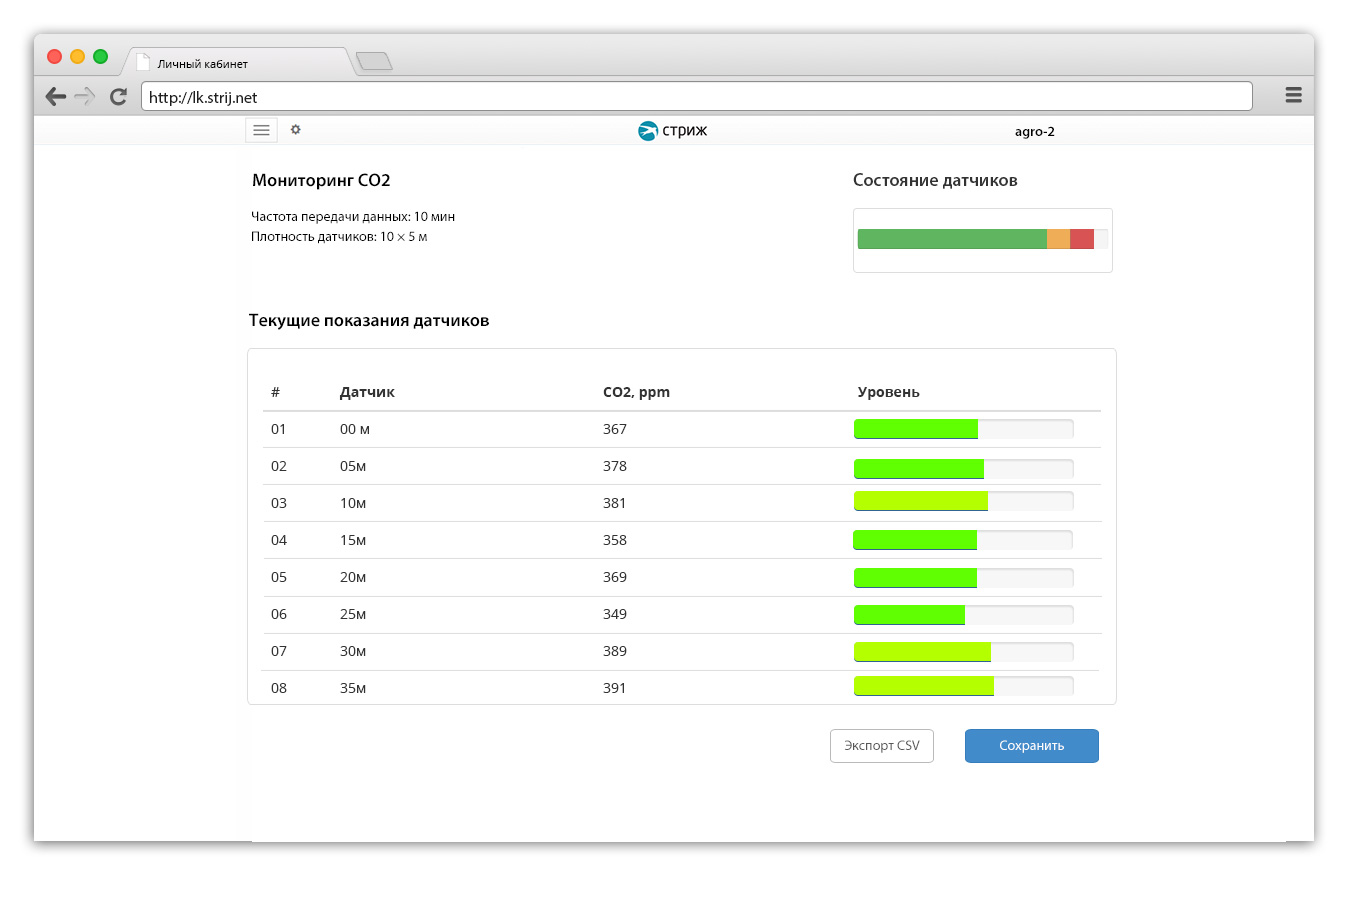
Task: Open the browser hamburger menu
Action: tap(1293, 95)
